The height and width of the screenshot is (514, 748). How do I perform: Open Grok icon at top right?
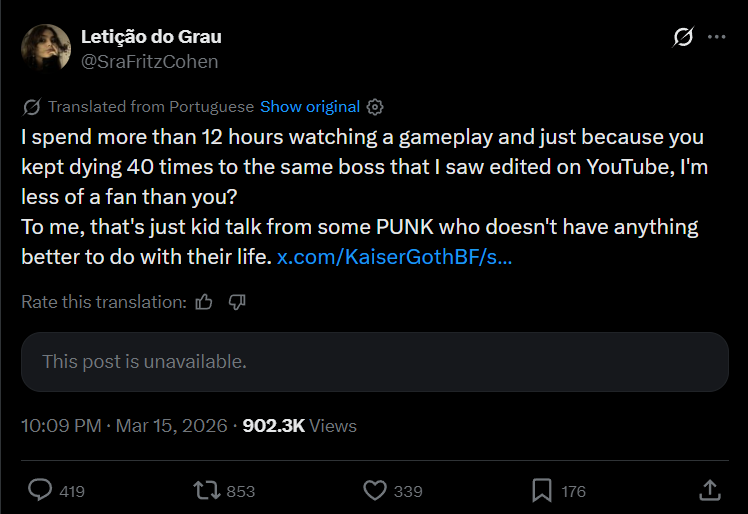pyautogui.click(x=683, y=37)
